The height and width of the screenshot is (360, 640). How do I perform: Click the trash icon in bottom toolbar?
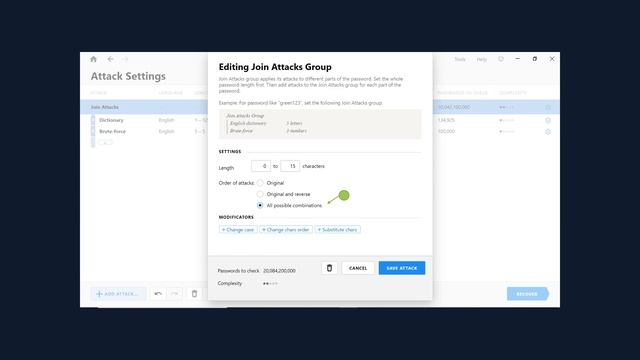194,293
